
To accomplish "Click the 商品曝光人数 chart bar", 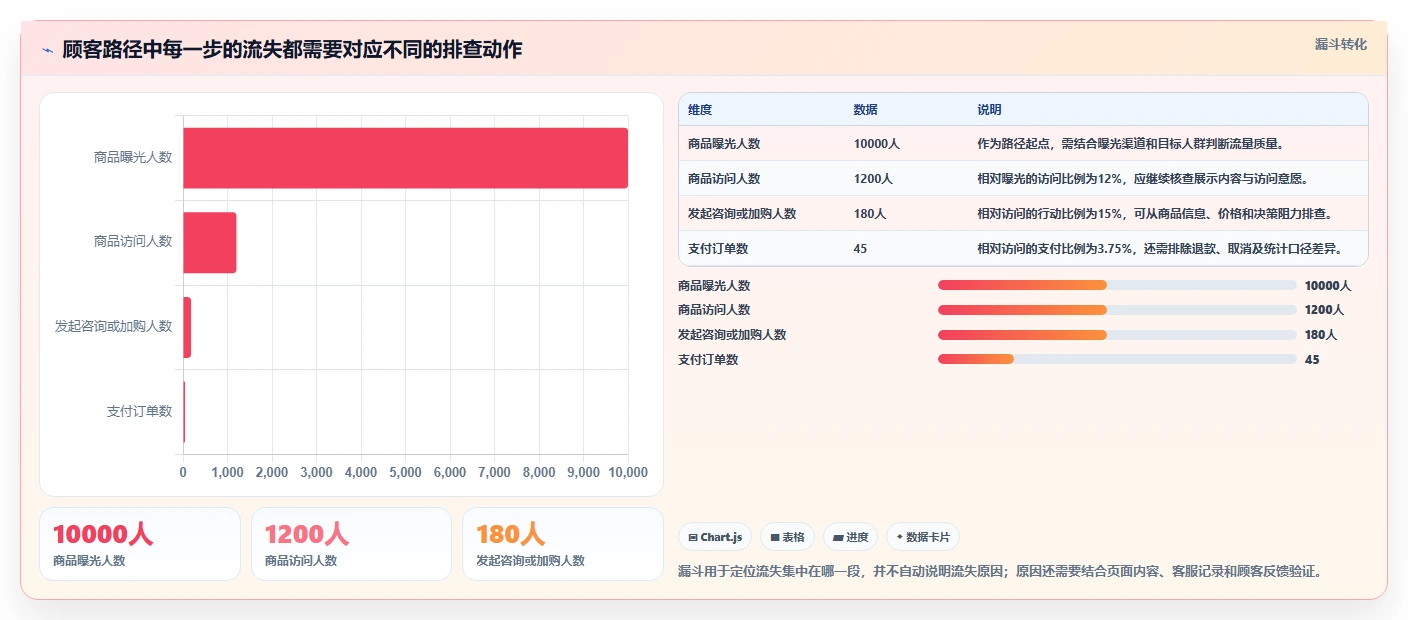I will [x=405, y=158].
